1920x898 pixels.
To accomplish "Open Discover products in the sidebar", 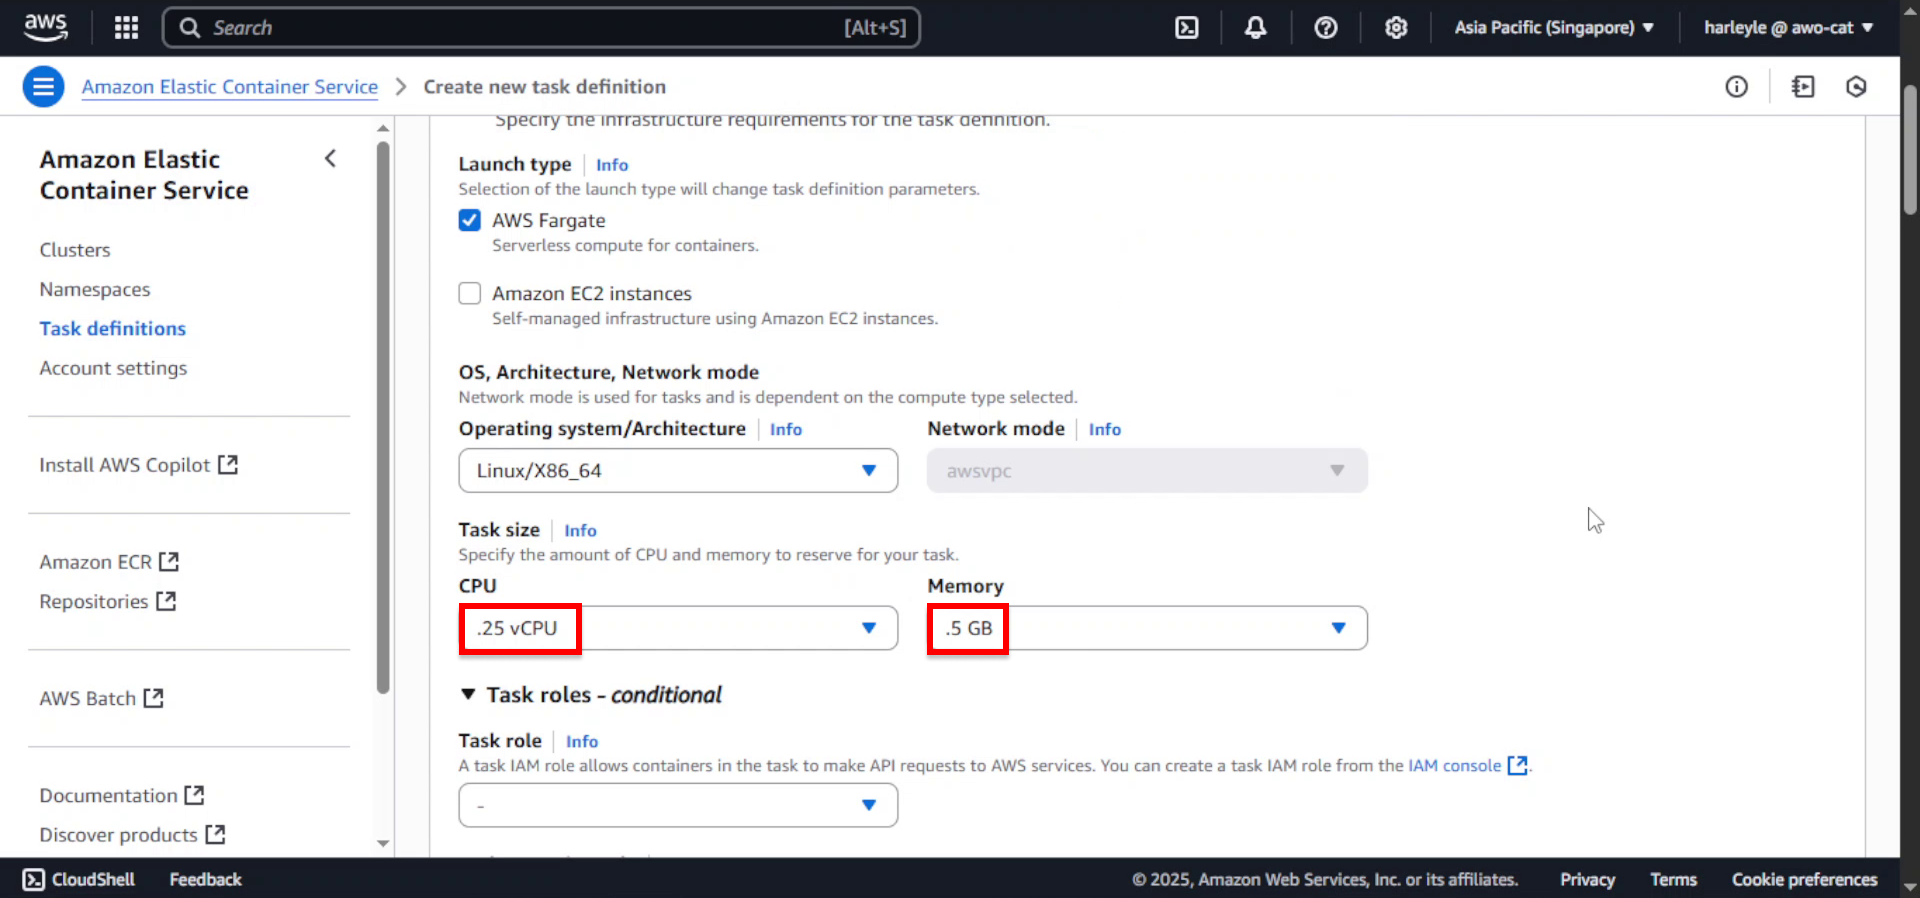I will pos(132,835).
